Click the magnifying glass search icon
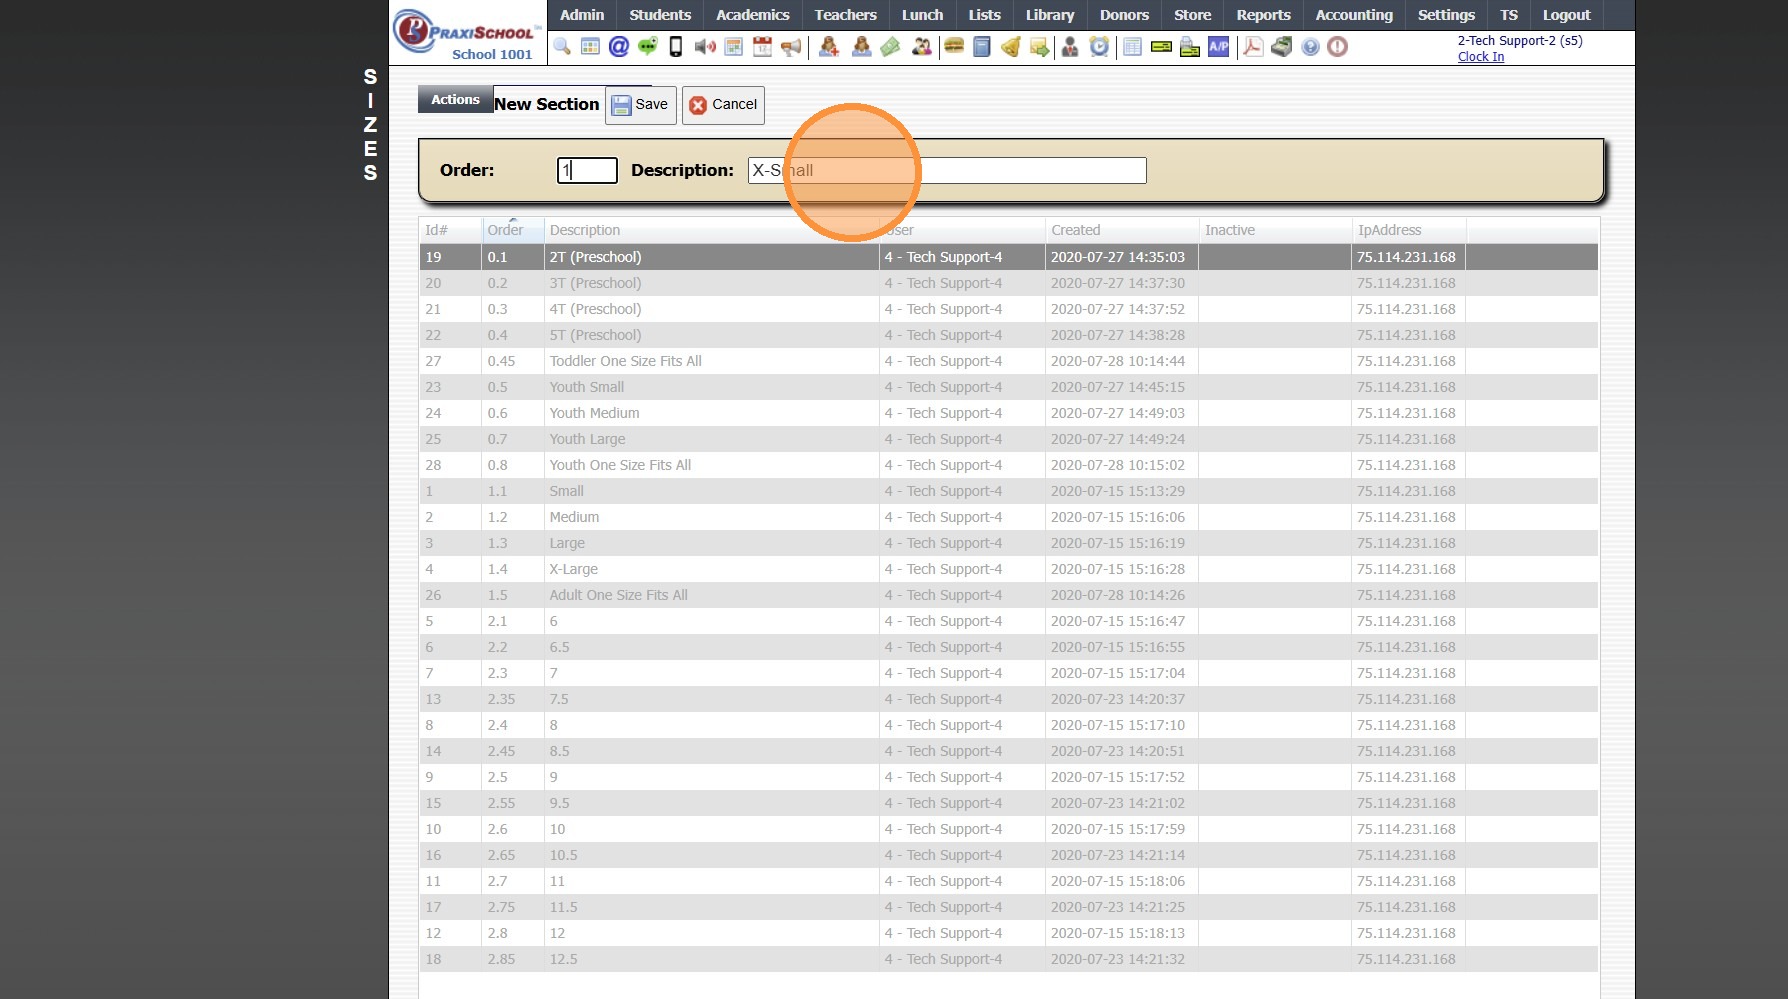This screenshot has height=999, width=1788. click(562, 47)
